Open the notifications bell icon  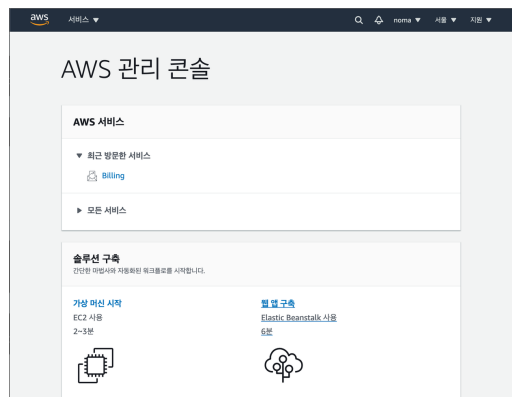point(379,20)
